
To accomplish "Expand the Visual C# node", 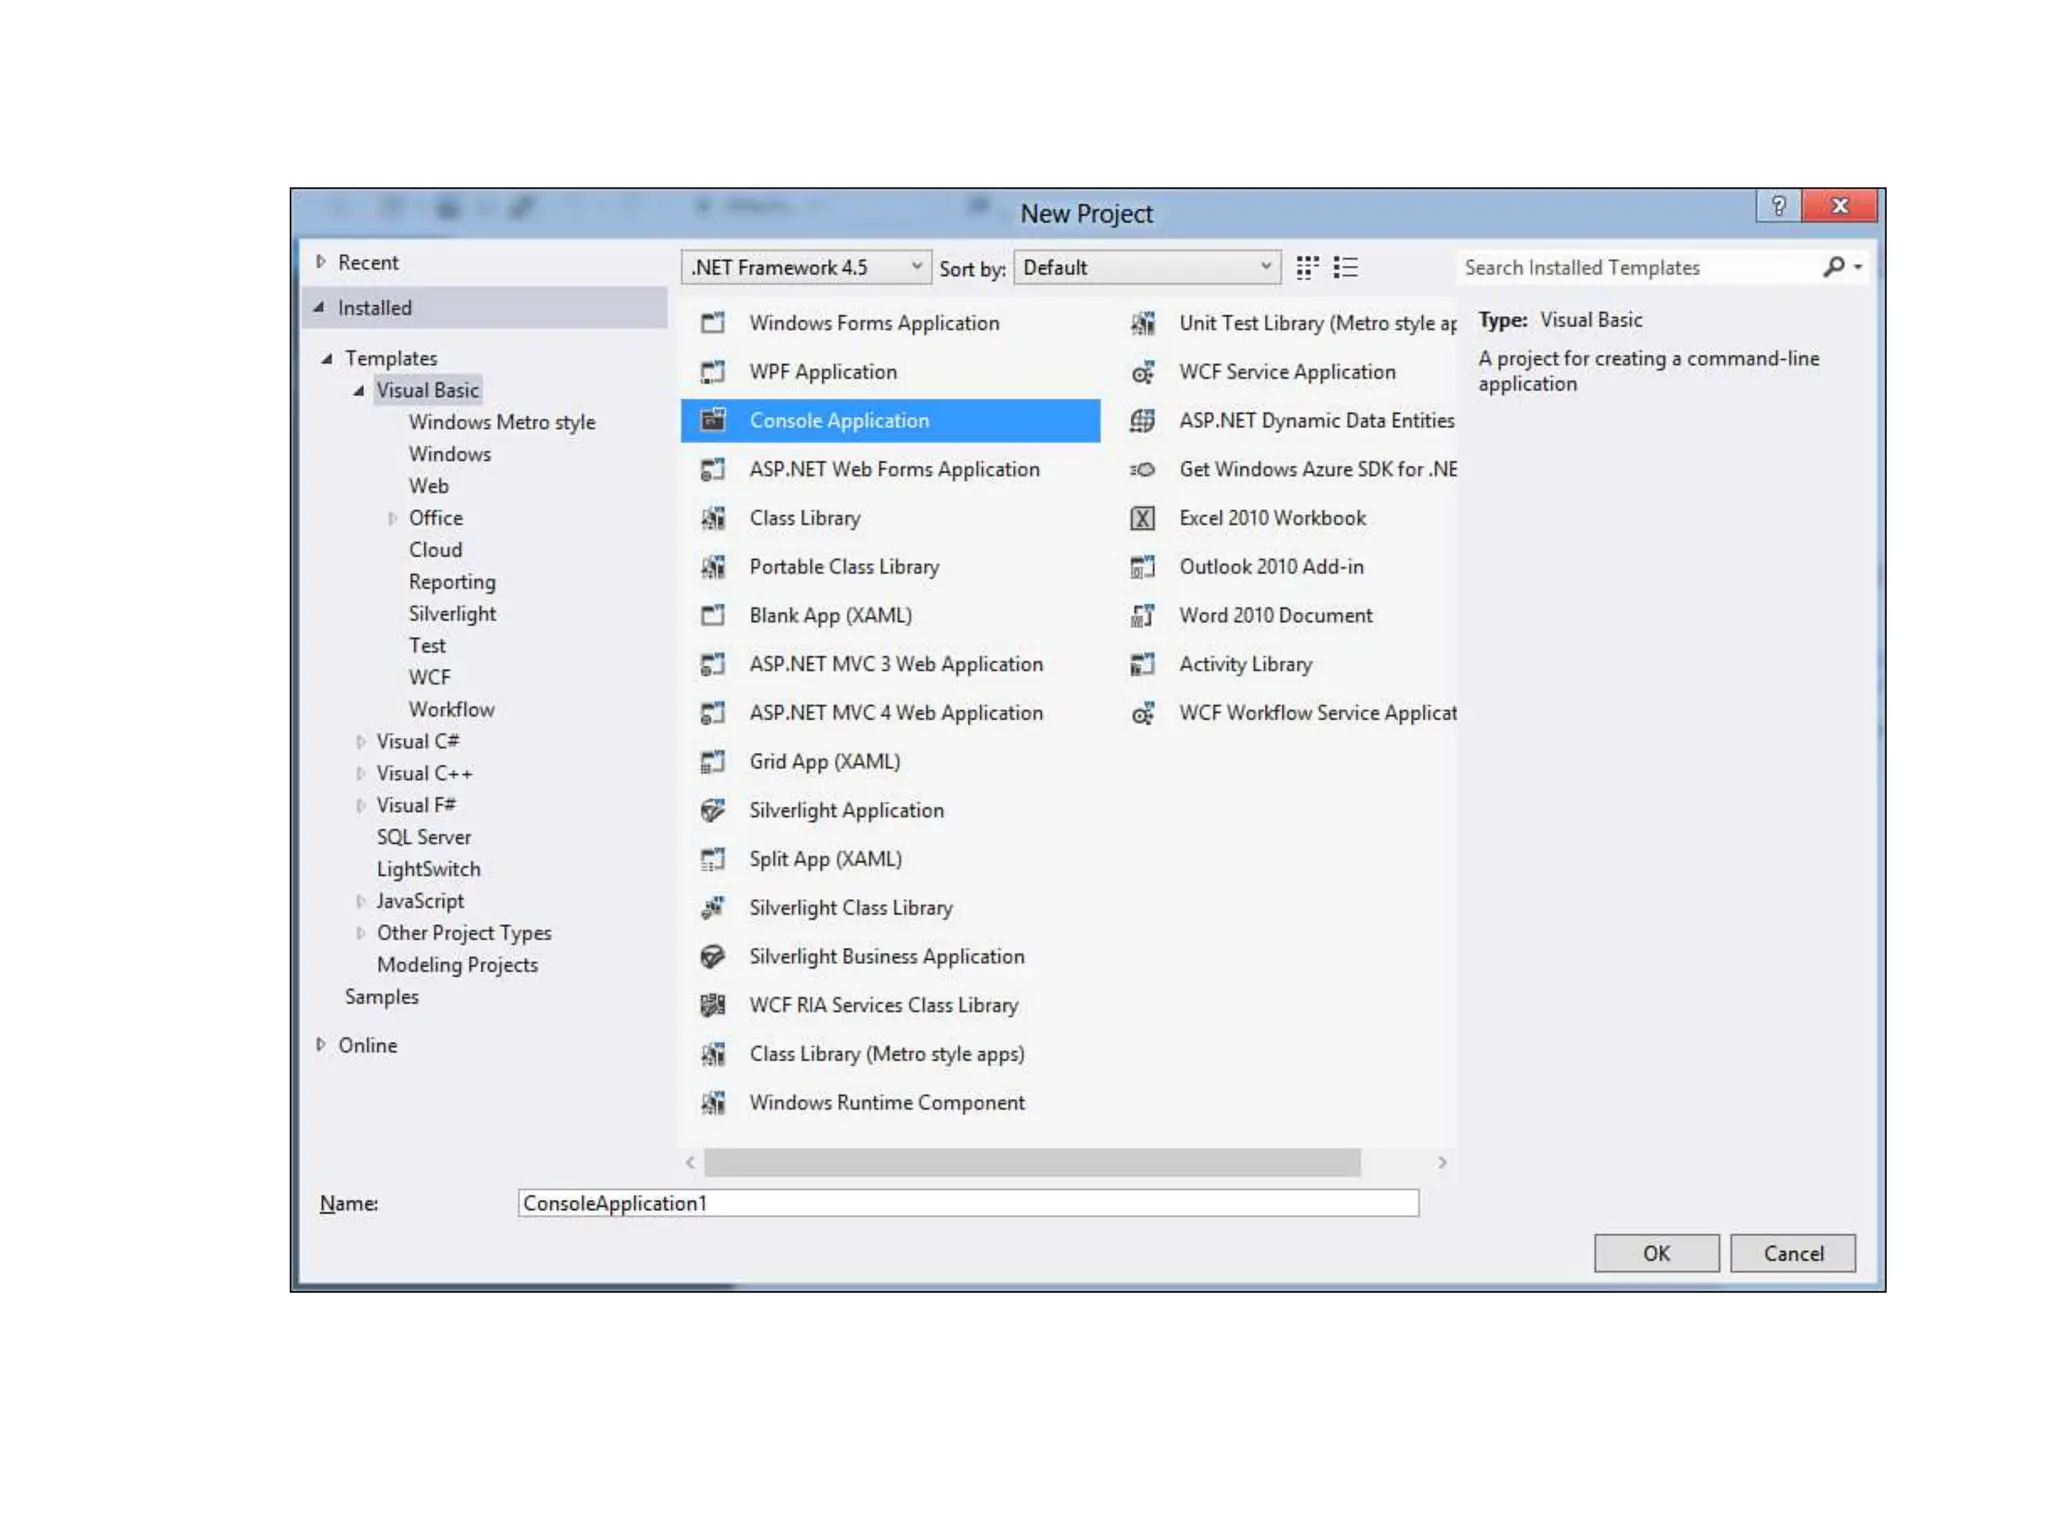I will (x=360, y=742).
